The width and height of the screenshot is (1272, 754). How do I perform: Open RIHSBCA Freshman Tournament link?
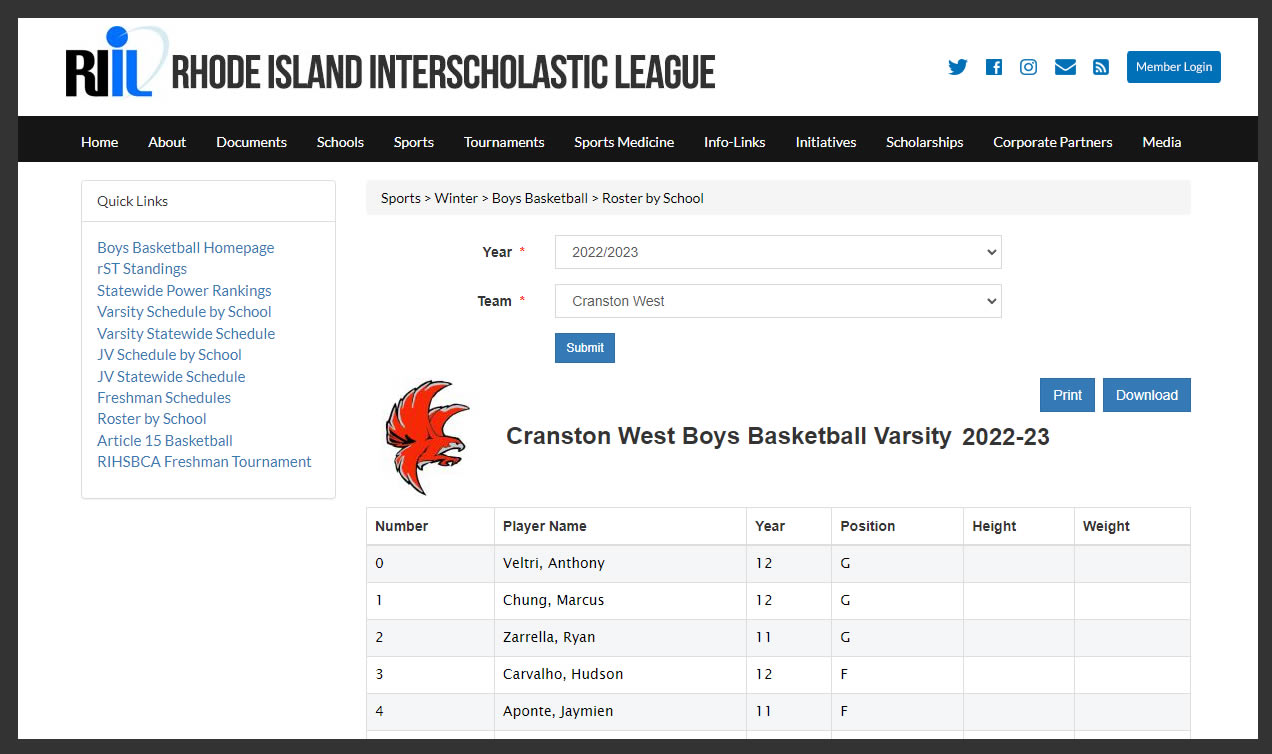coord(204,462)
